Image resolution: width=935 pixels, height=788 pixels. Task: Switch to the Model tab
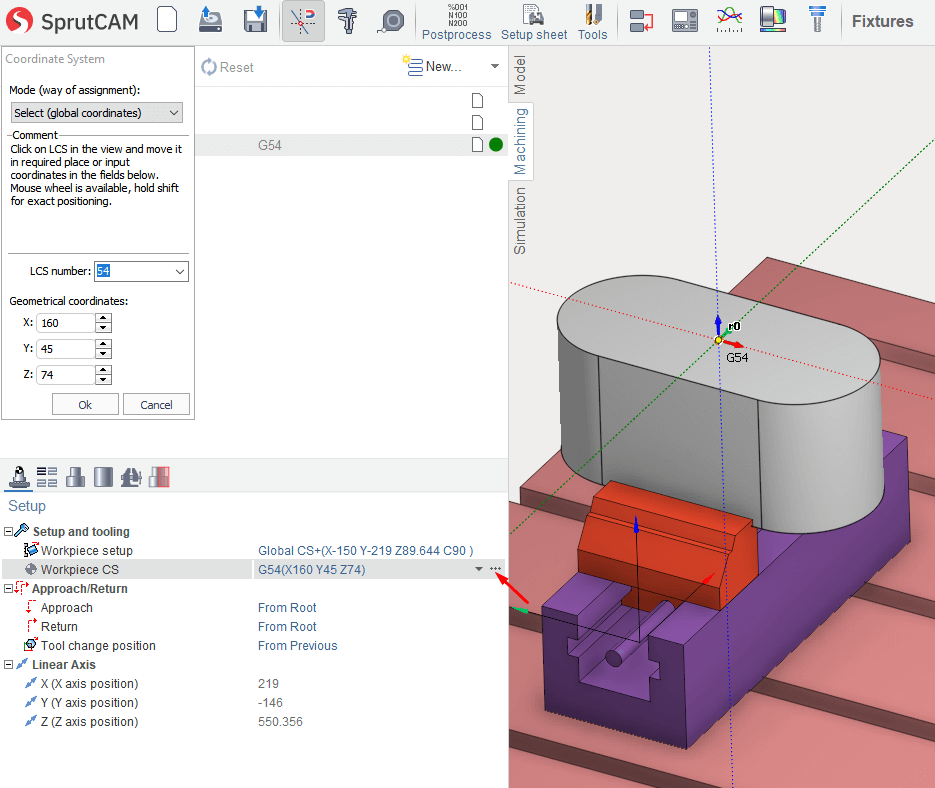pyautogui.click(x=520, y=75)
